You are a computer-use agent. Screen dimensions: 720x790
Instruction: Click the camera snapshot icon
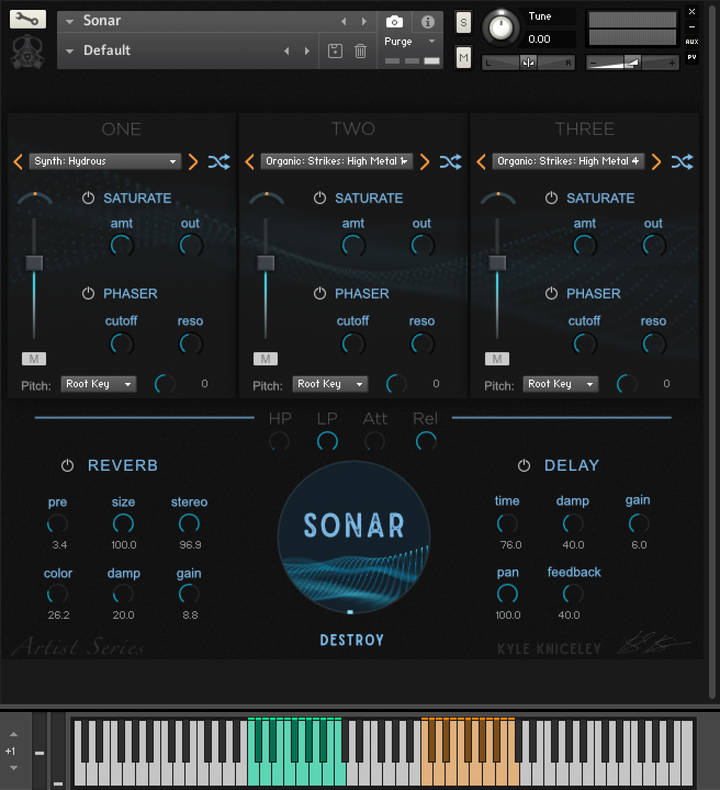pyautogui.click(x=394, y=21)
